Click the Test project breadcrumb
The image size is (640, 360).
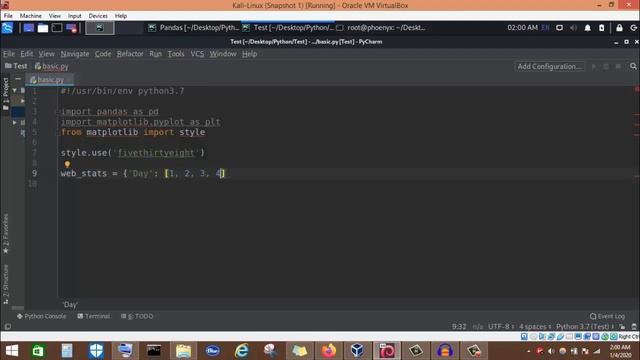coord(16,66)
